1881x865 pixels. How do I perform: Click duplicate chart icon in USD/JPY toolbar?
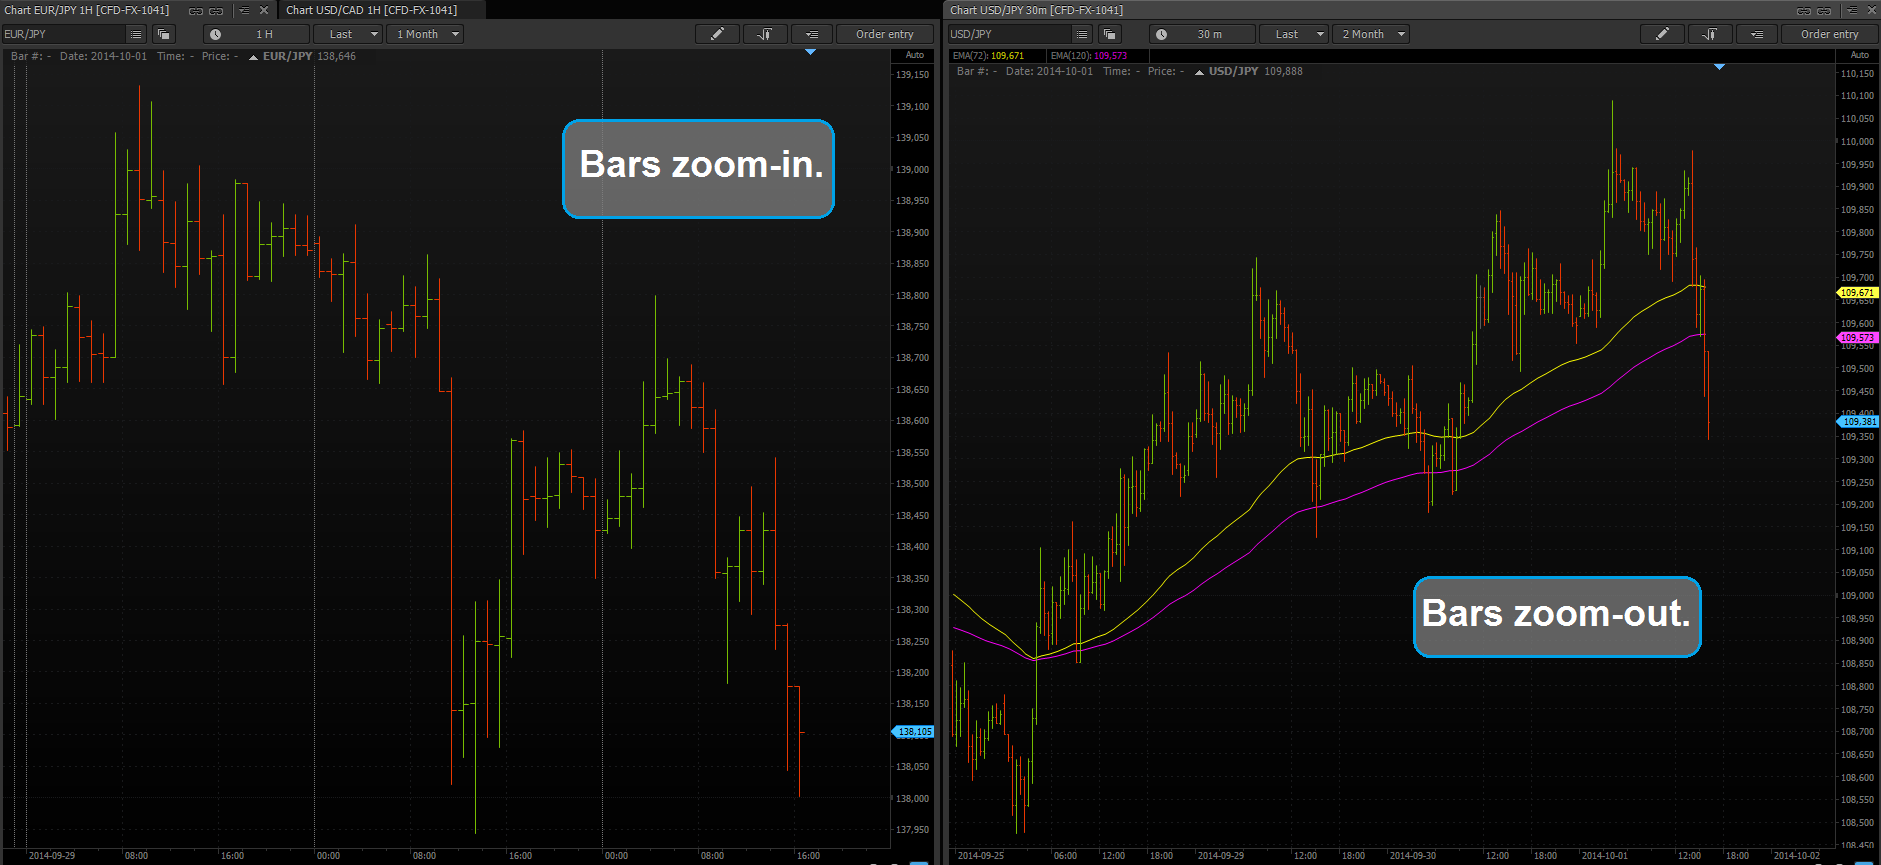[x=1109, y=34]
